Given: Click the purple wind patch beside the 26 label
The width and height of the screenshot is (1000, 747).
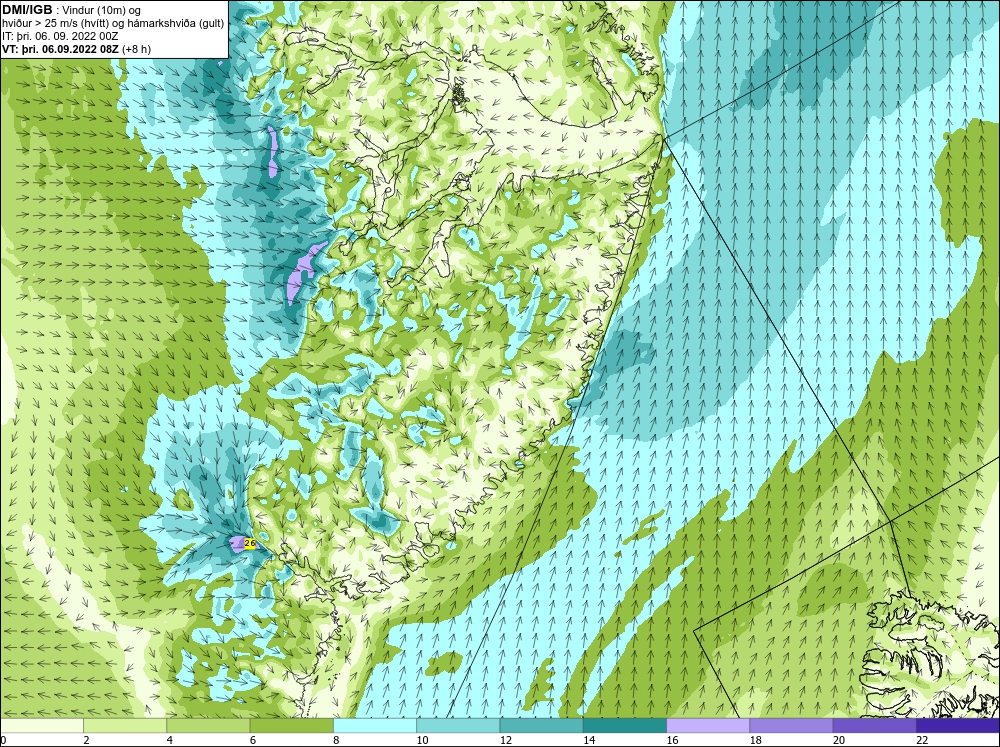Looking at the screenshot, I should click(237, 544).
